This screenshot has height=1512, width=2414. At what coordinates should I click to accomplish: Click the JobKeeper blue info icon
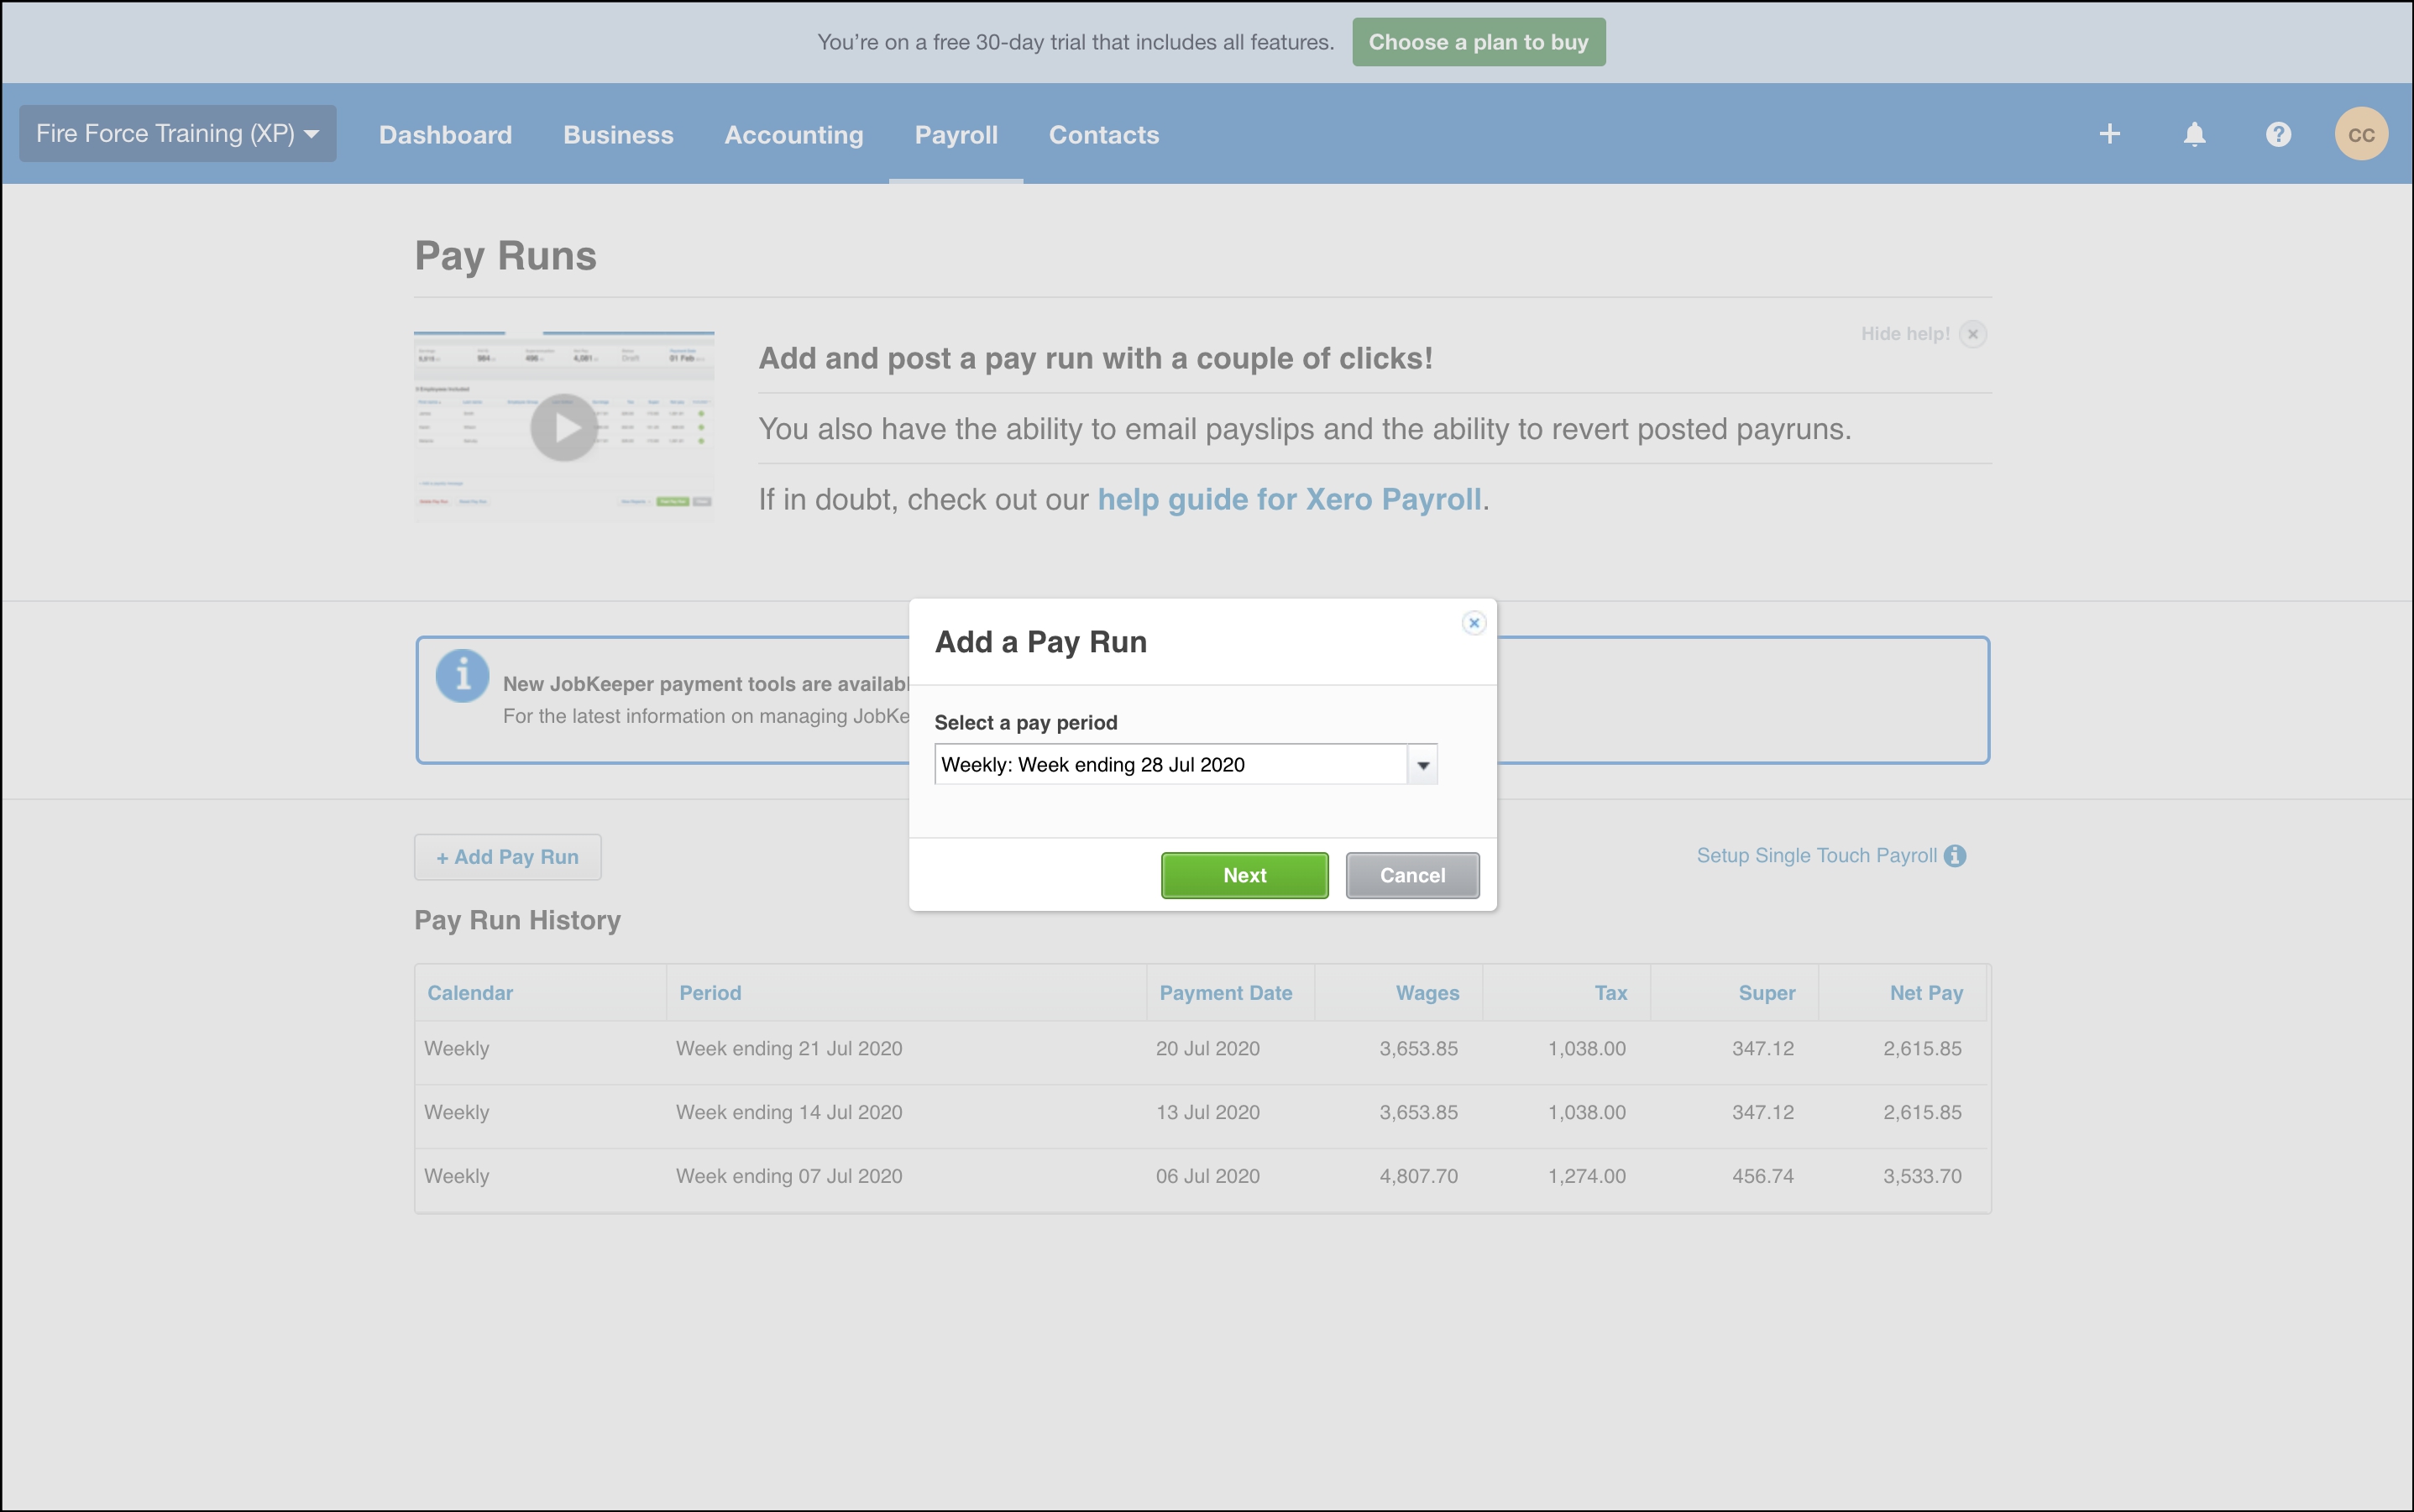[462, 676]
